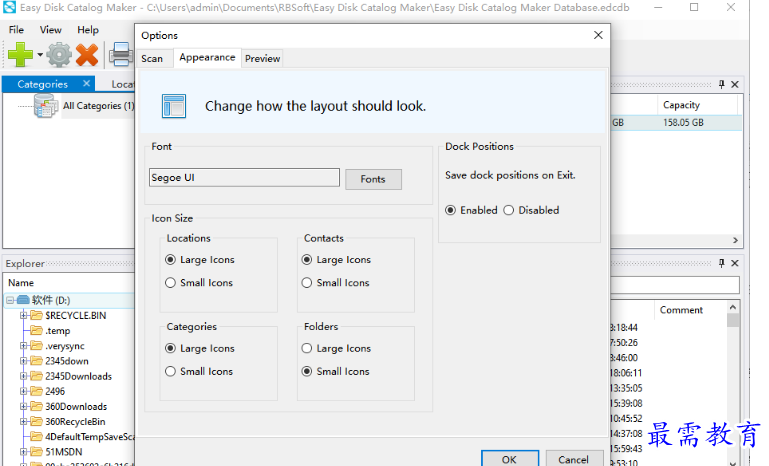Click the All Categories database icon
Screen dimensions: 769x466
[x=46, y=105]
